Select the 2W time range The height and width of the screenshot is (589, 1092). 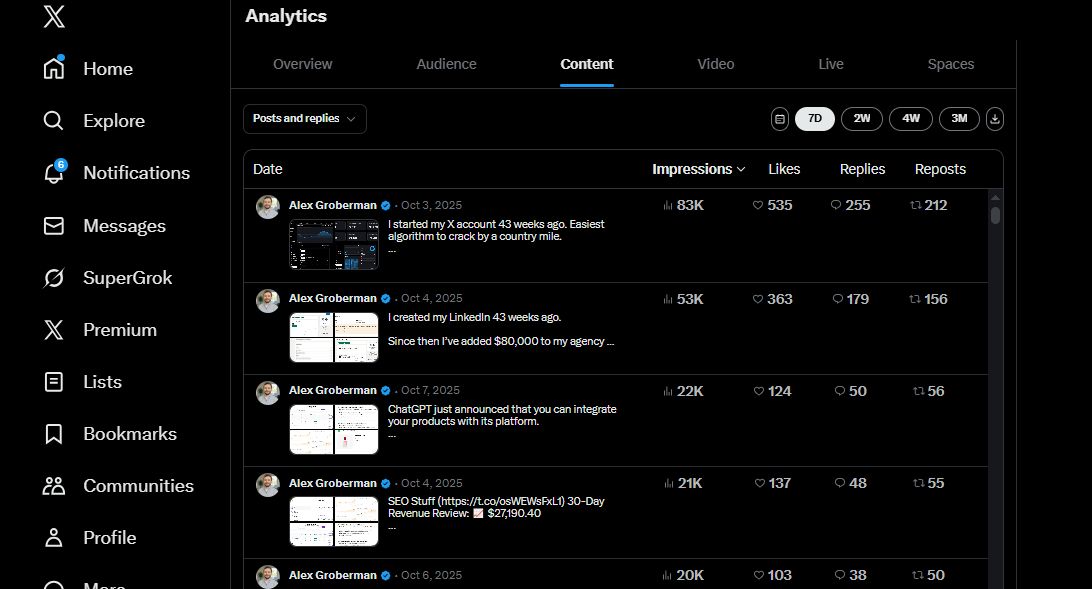click(x=861, y=119)
